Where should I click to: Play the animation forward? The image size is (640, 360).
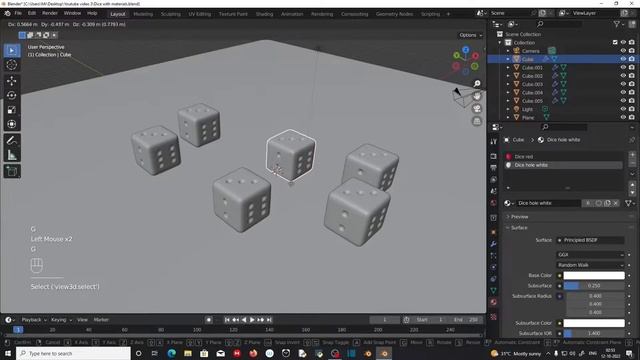click(x=252, y=320)
